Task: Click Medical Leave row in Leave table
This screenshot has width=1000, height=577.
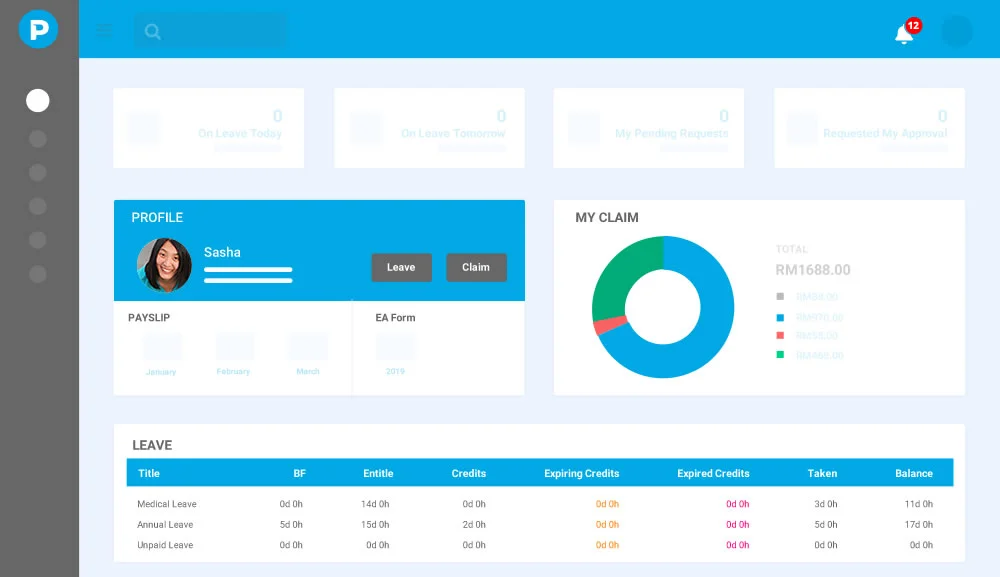Action: [166, 504]
